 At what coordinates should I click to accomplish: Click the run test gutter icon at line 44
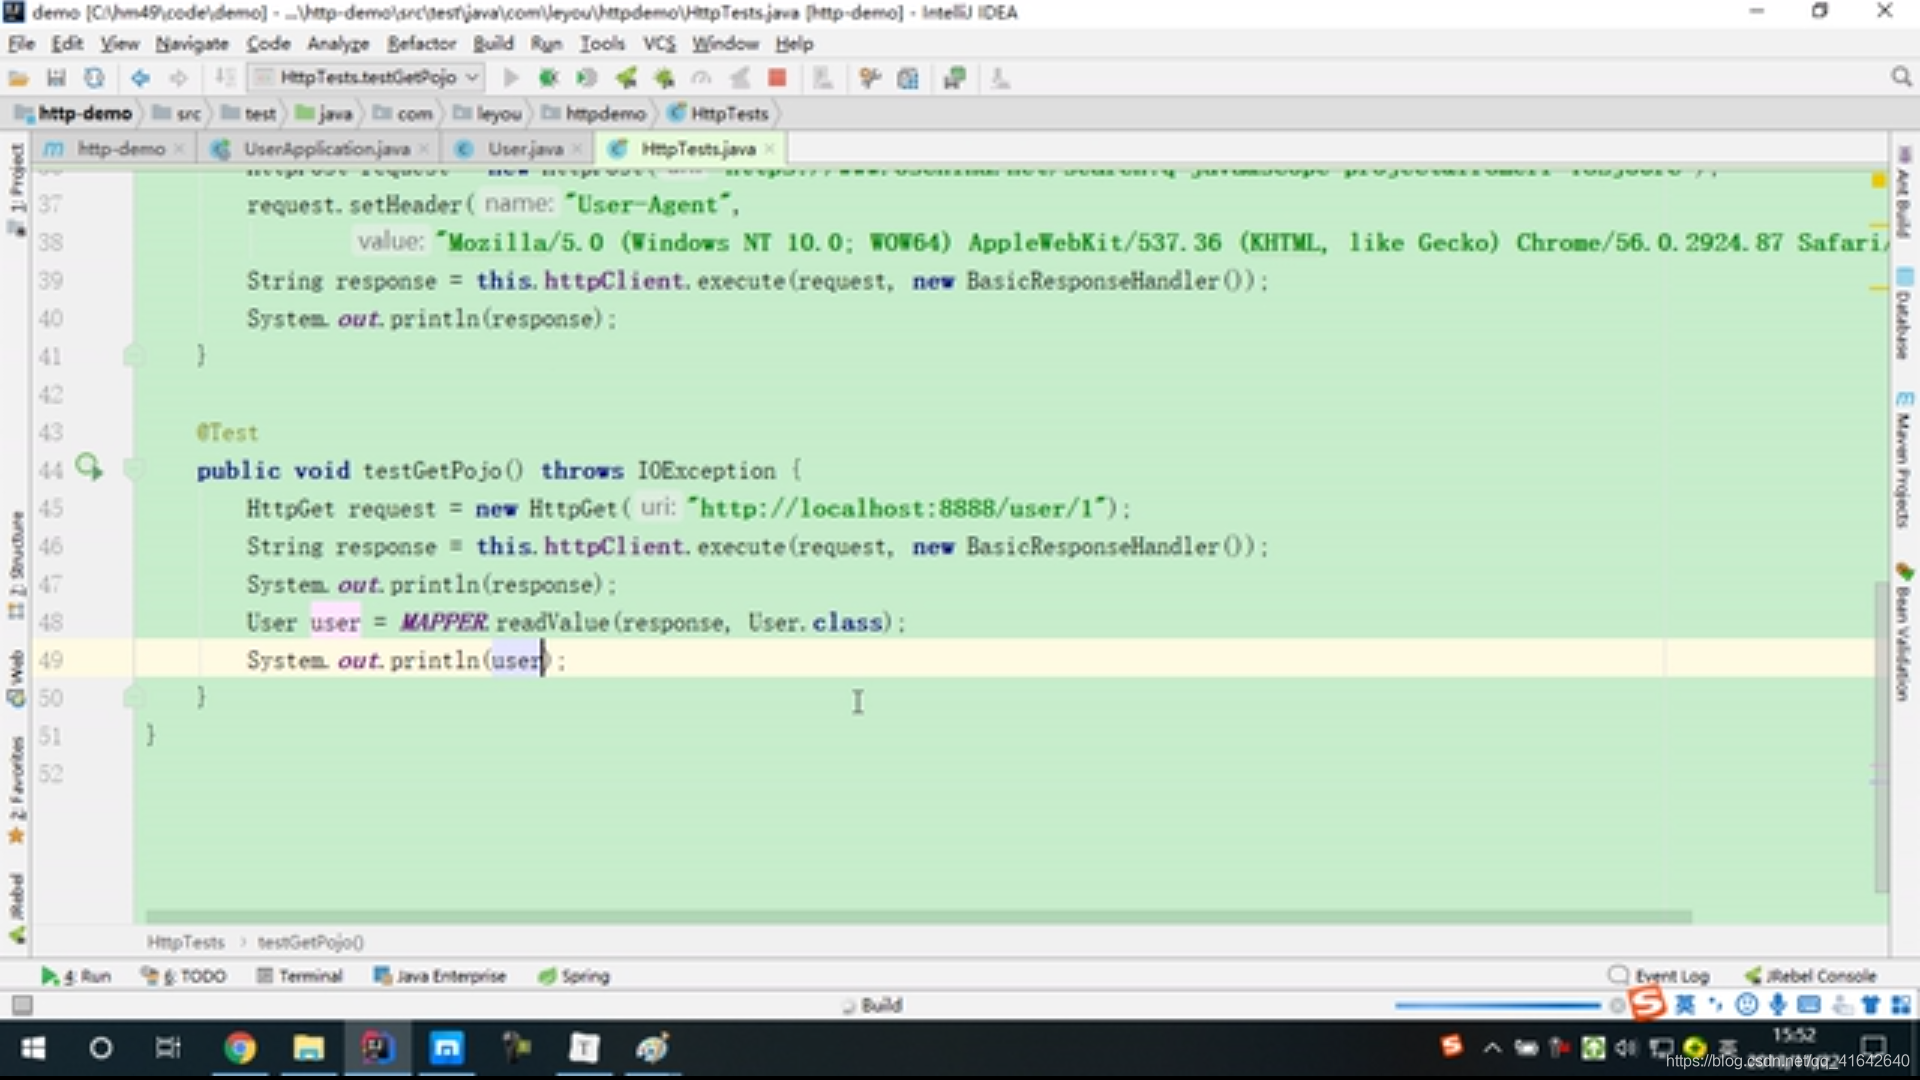pyautogui.click(x=89, y=467)
